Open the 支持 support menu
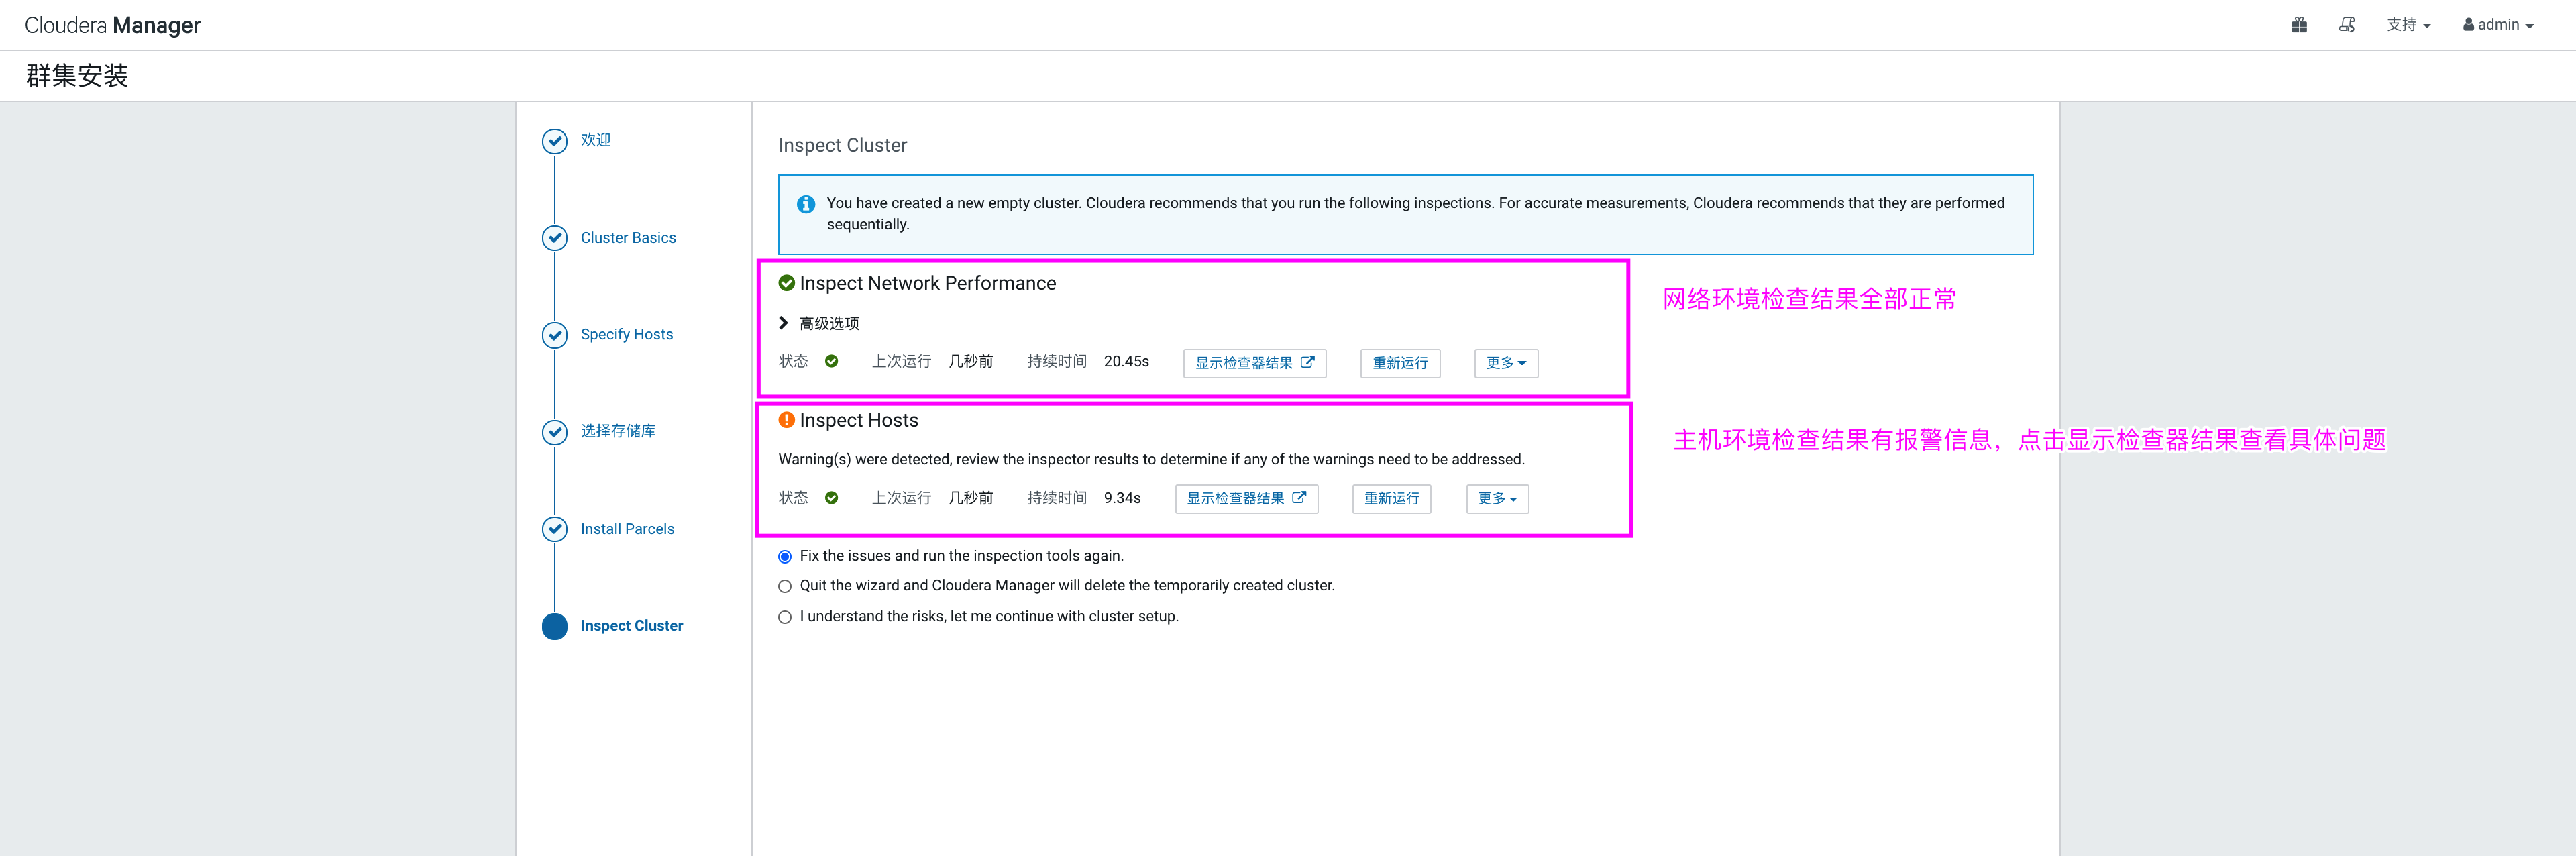Screen dimensions: 2576x856 [2407, 25]
